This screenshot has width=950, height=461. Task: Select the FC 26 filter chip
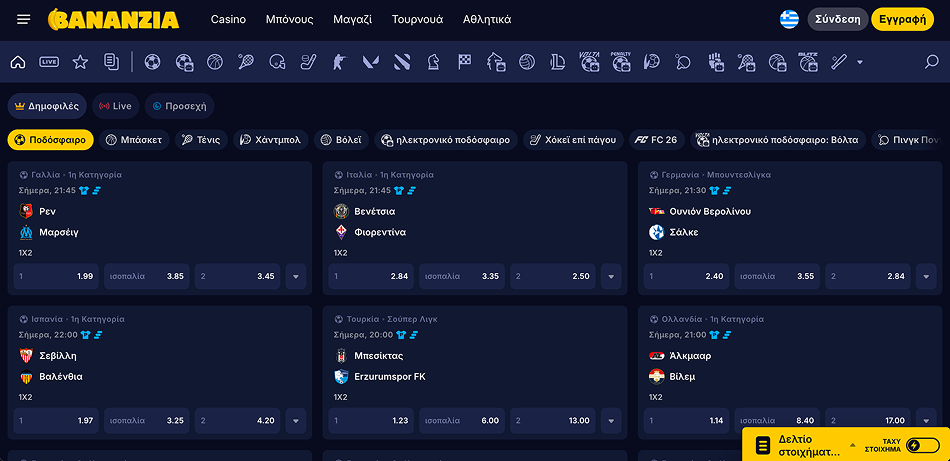[x=657, y=140]
